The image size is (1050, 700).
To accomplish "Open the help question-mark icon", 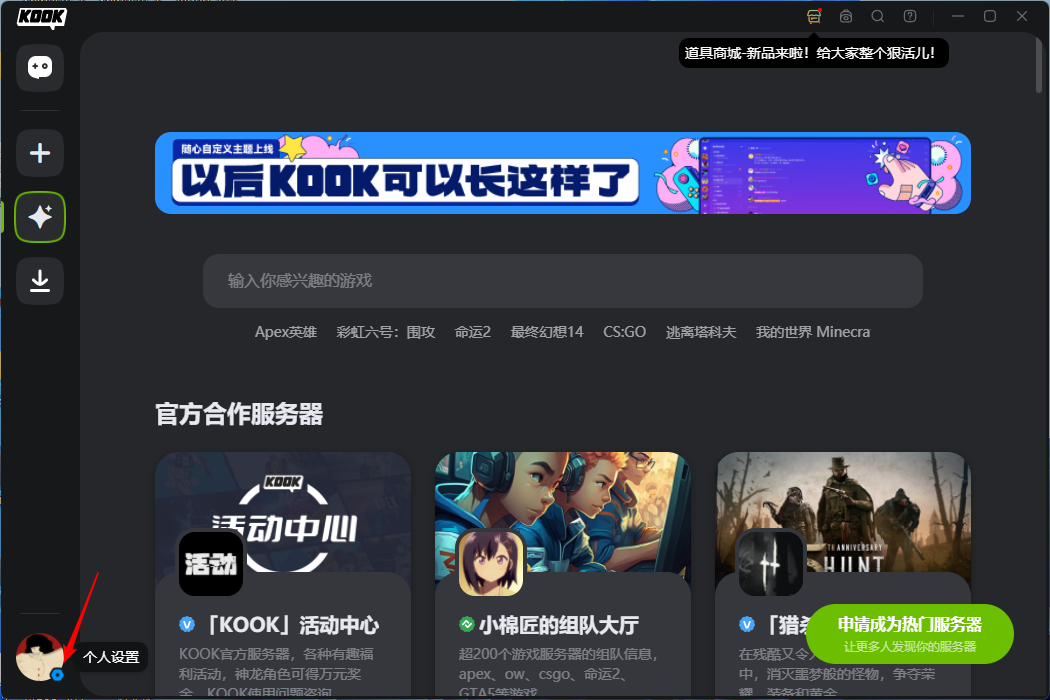I will (x=909, y=16).
